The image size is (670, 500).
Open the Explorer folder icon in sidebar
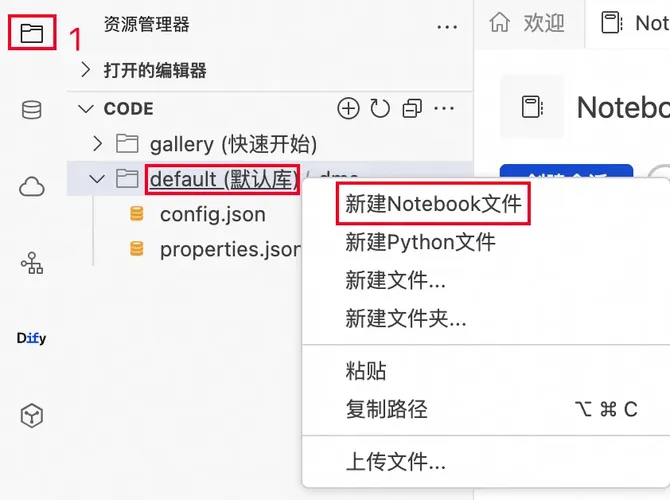(32, 34)
